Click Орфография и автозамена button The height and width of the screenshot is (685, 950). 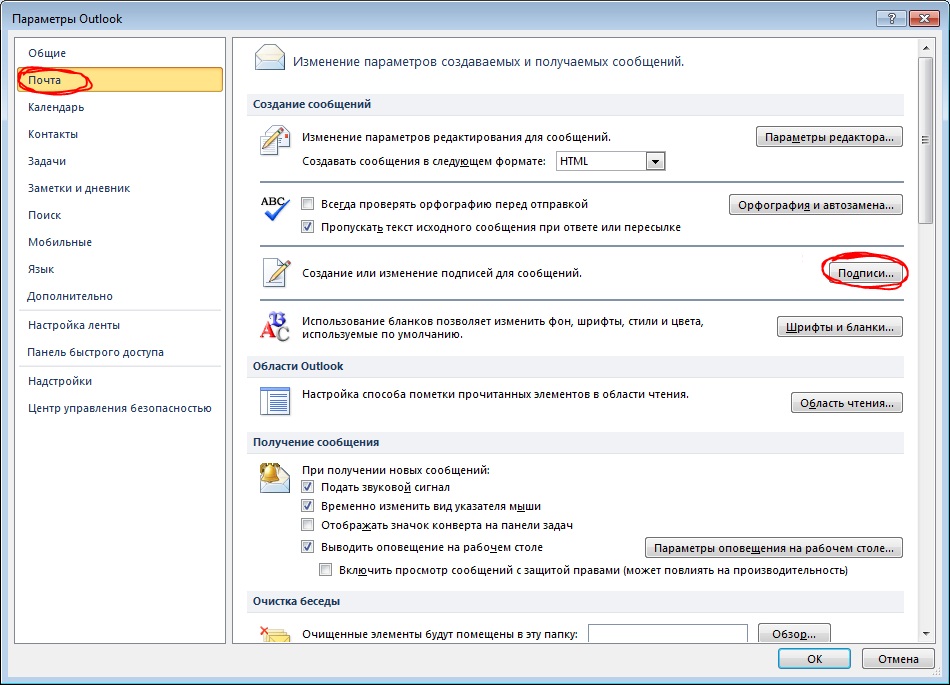pos(815,205)
